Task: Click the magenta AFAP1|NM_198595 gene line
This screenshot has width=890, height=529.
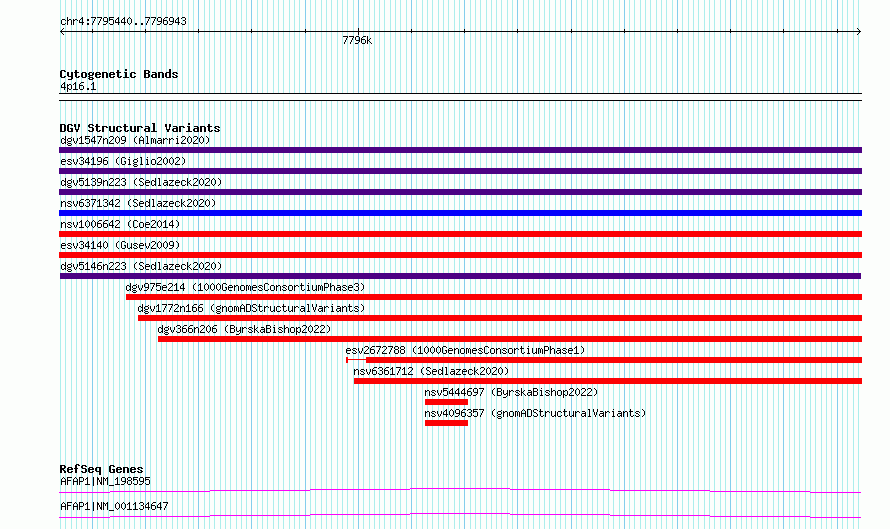Action: click(460, 490)
